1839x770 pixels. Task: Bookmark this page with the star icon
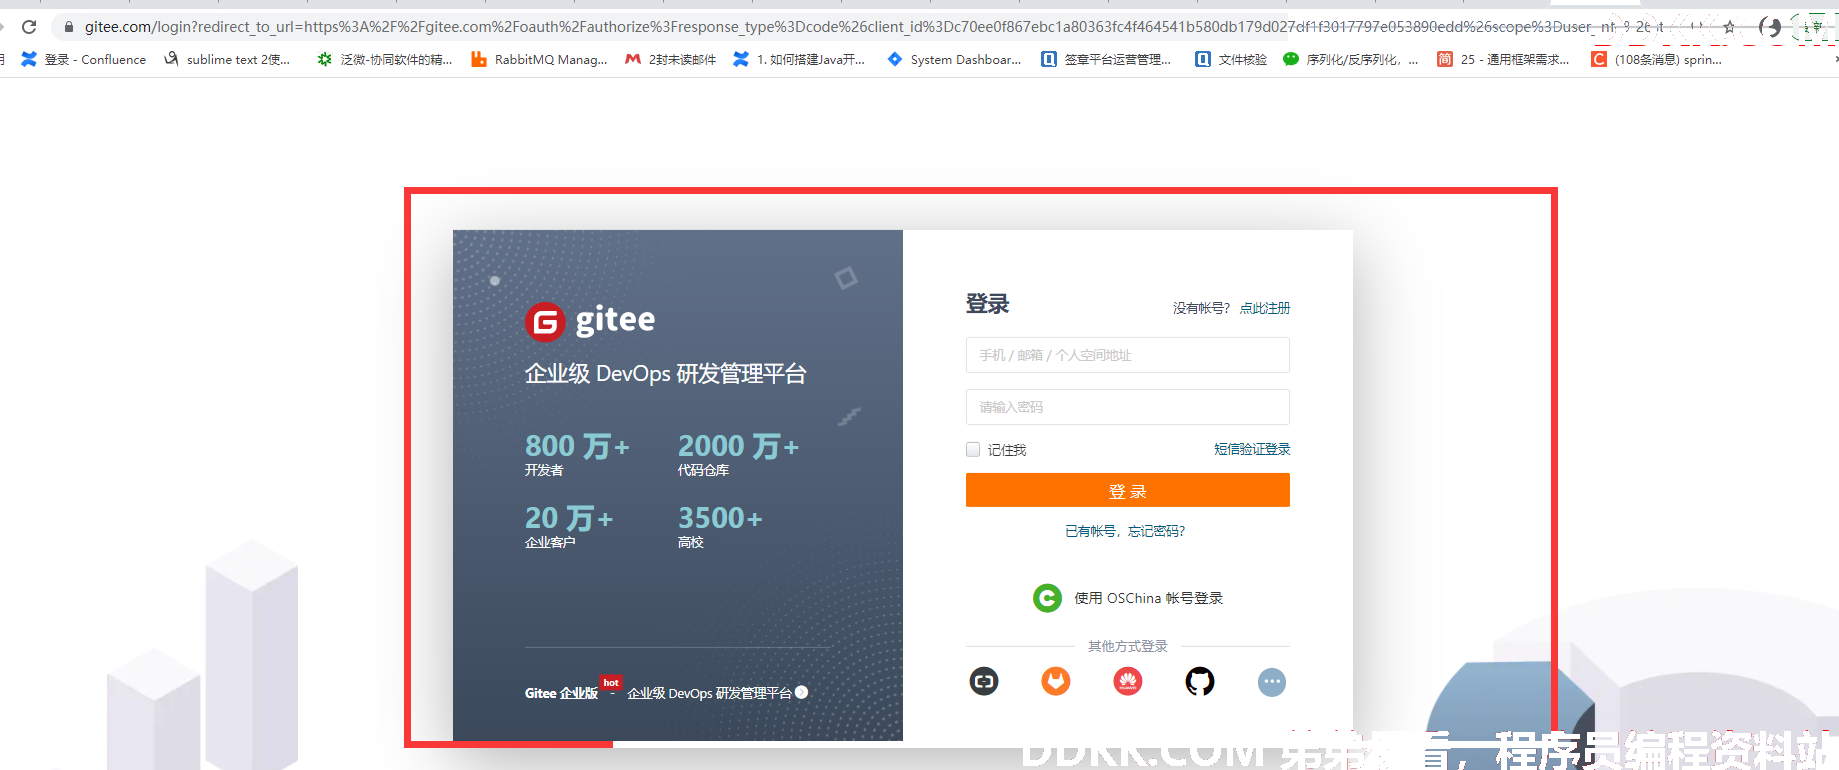[x=1729, y=28]
